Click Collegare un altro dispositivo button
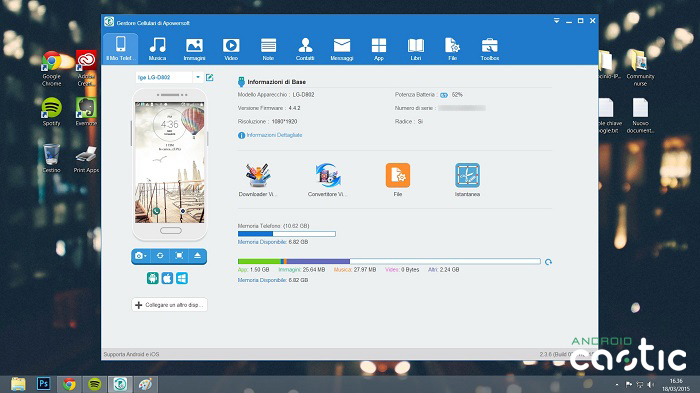Viewport: 700px width, 393px height. pos(169,305)
